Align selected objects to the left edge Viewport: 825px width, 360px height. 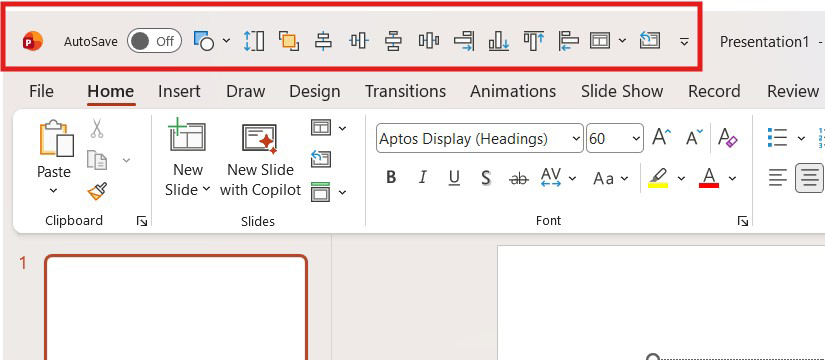[568, 41]
